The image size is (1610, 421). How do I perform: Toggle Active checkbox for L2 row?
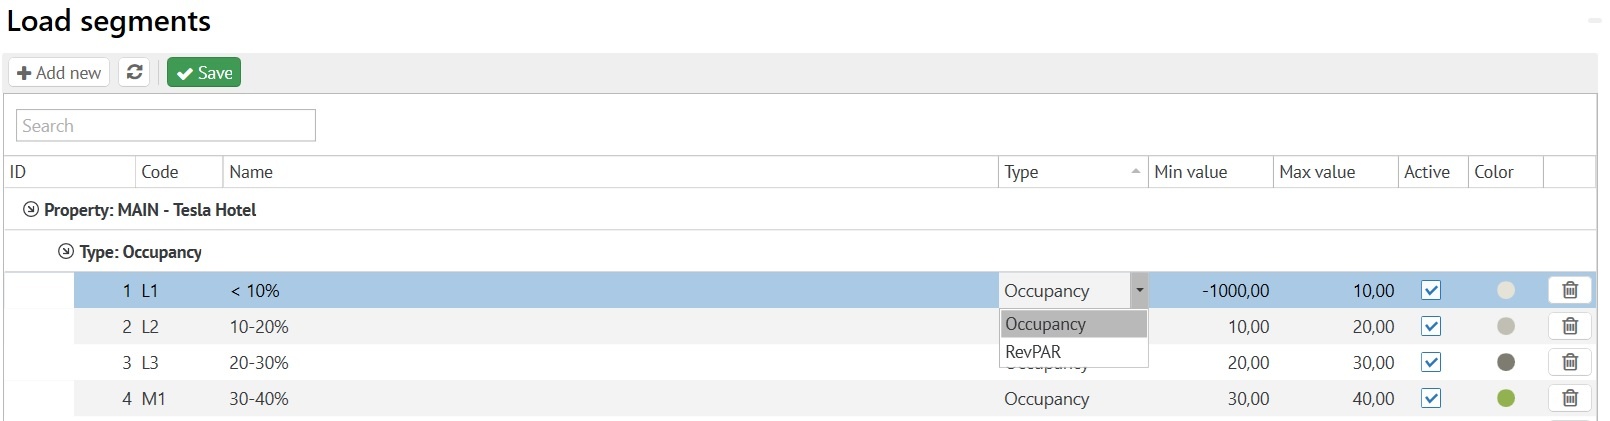[1431, 326]
